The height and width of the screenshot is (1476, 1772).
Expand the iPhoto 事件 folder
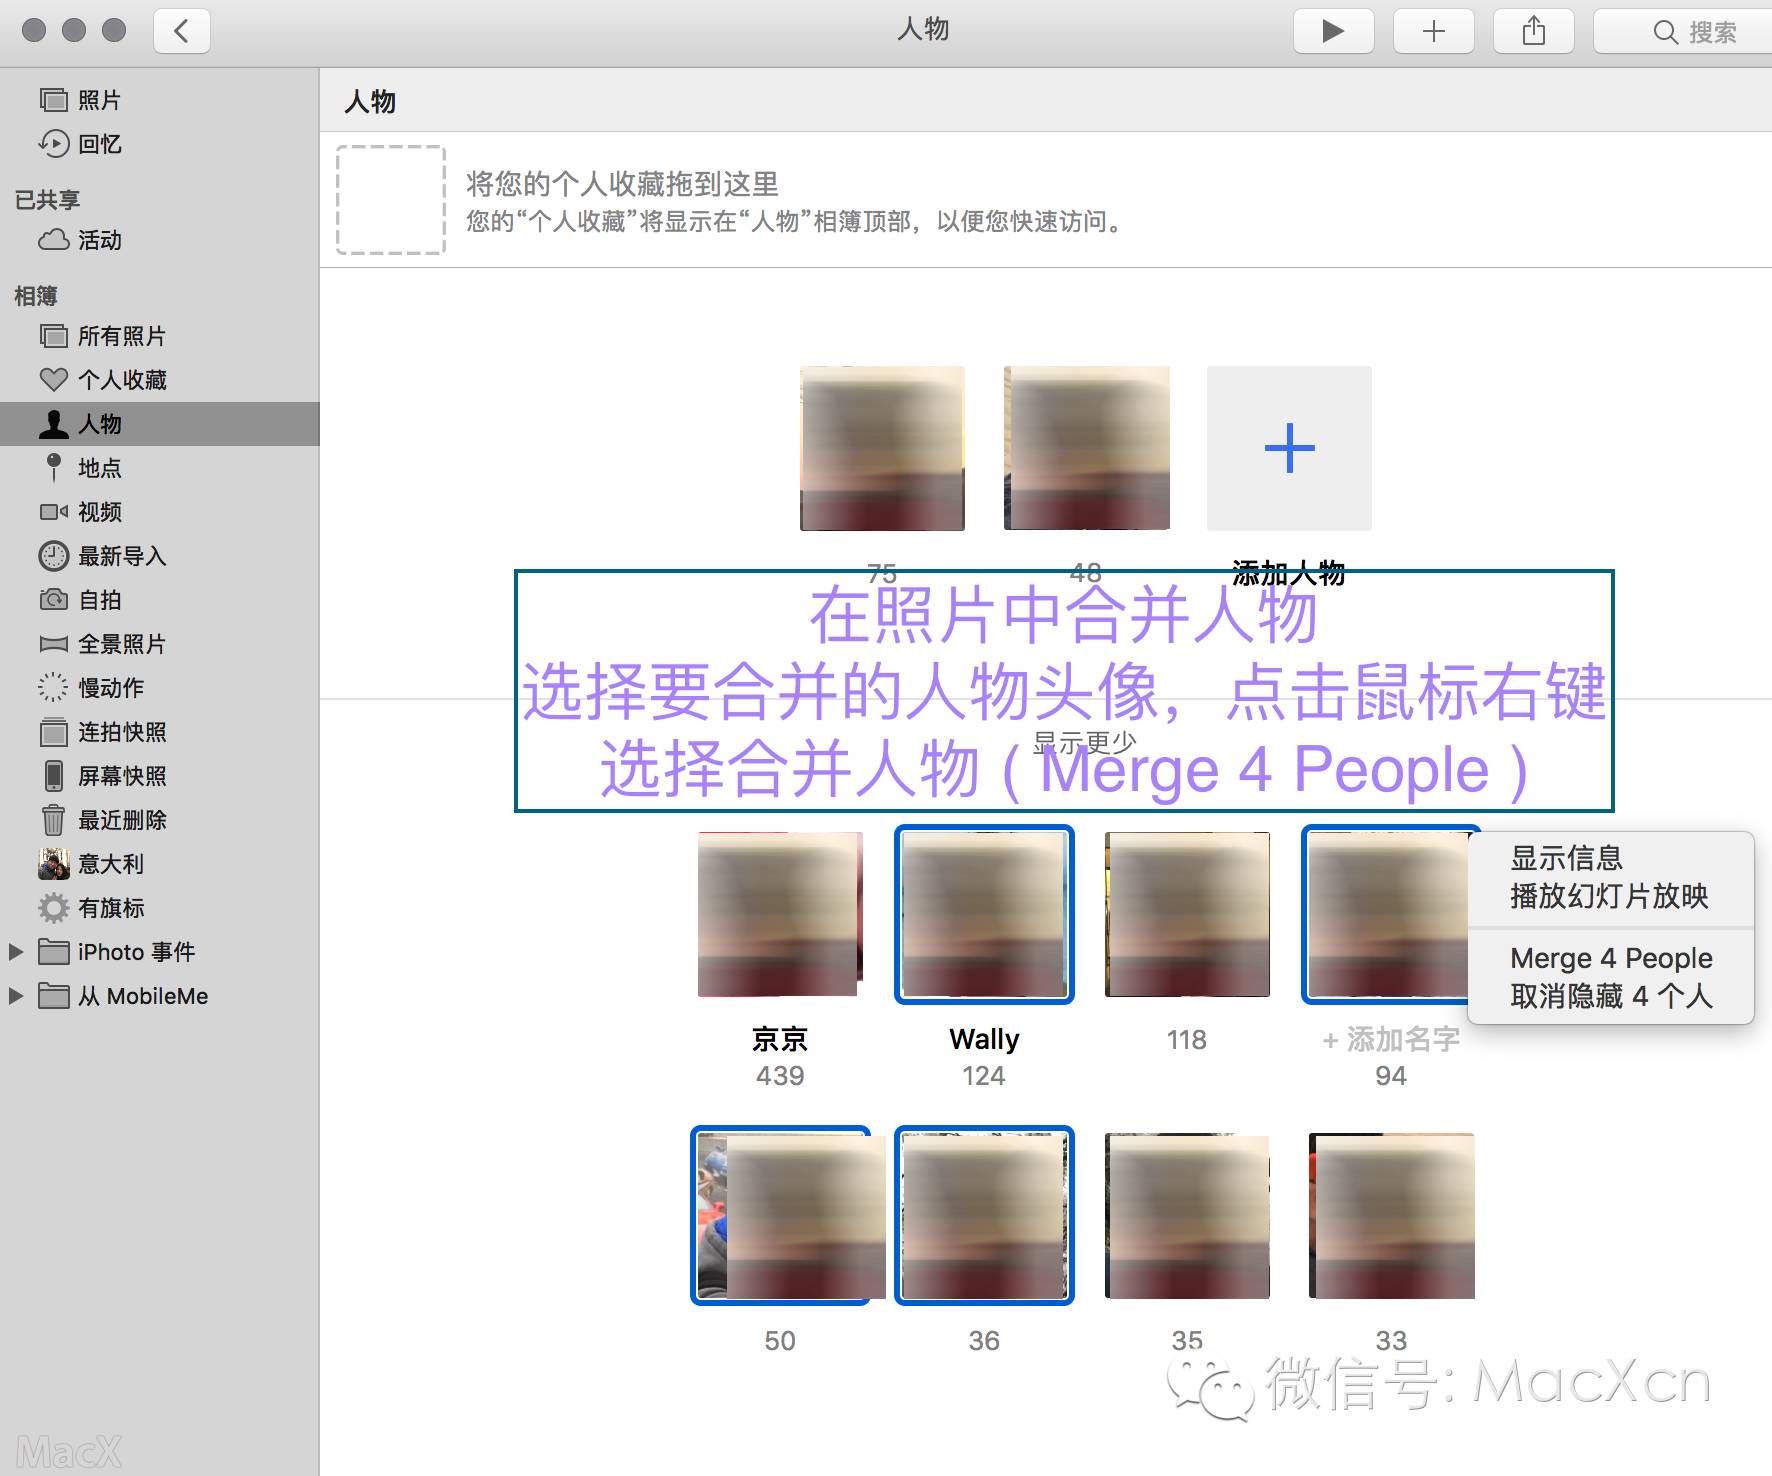[16, 952]
